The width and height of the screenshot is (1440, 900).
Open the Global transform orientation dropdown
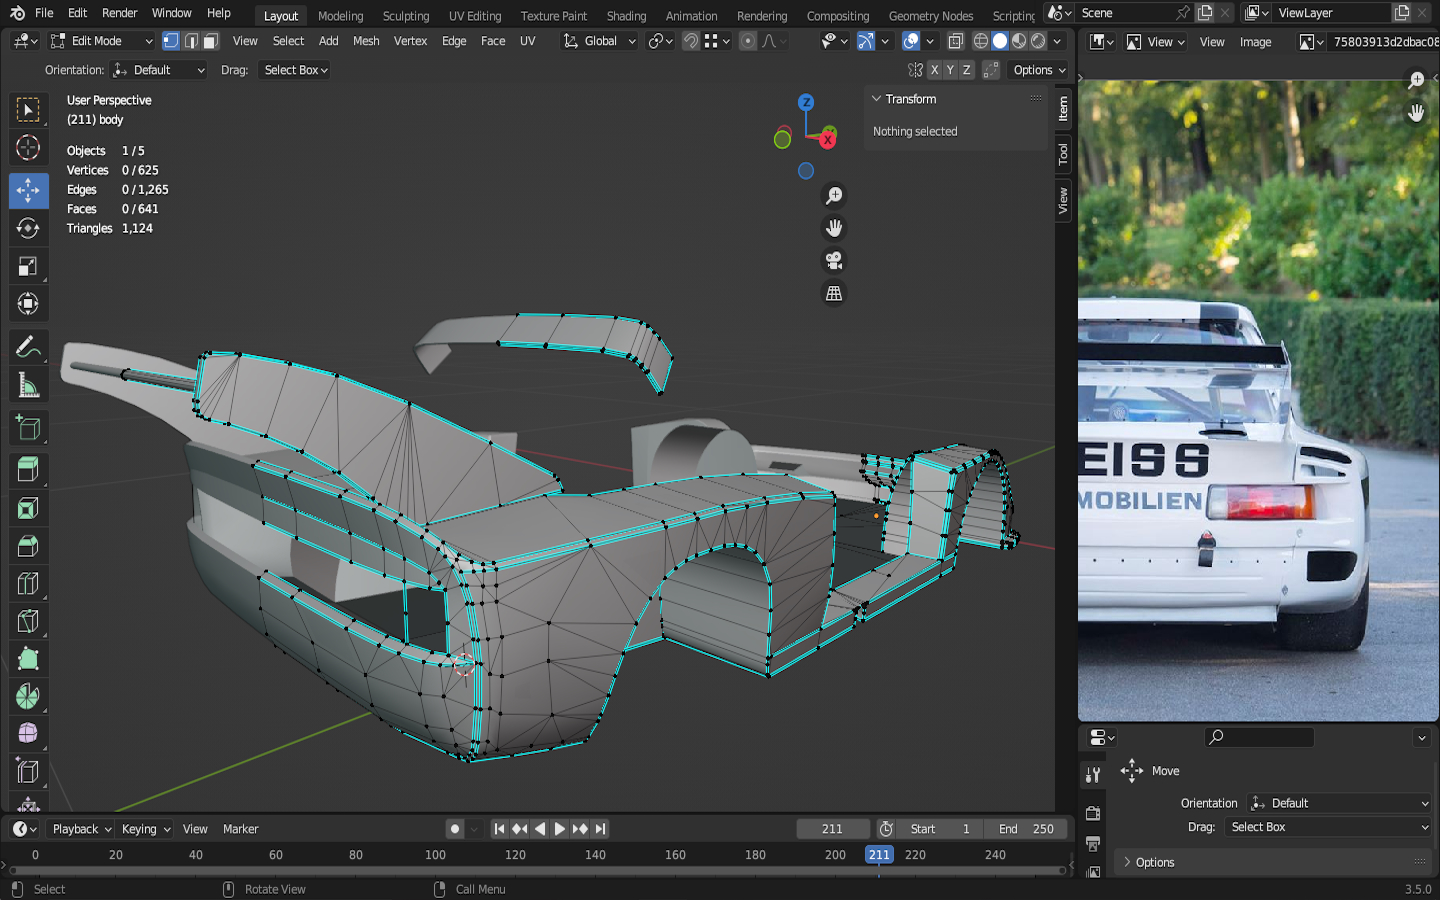click(600, 41)
